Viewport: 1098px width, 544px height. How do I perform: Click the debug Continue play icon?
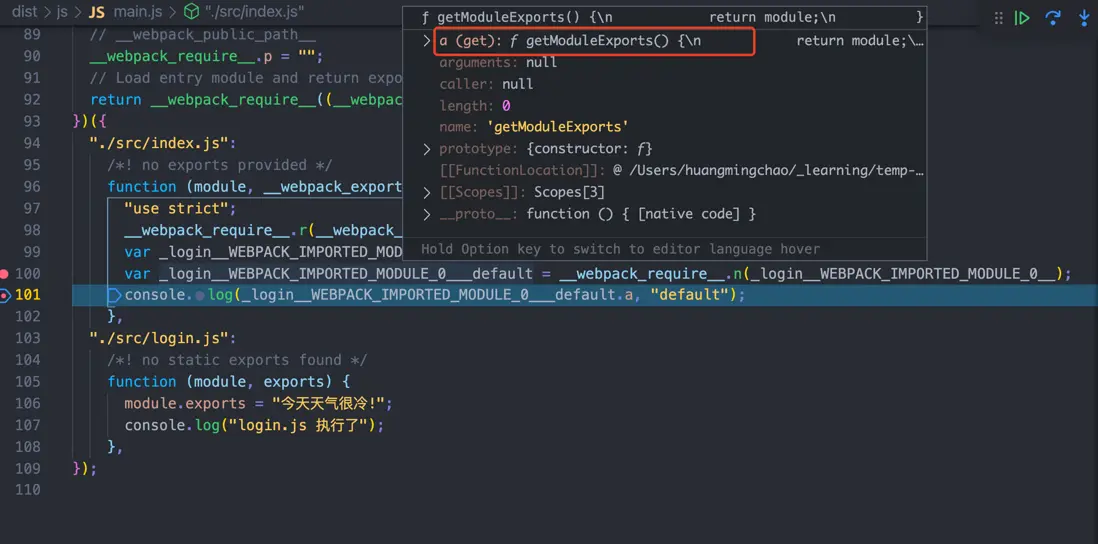[1022, 18]
